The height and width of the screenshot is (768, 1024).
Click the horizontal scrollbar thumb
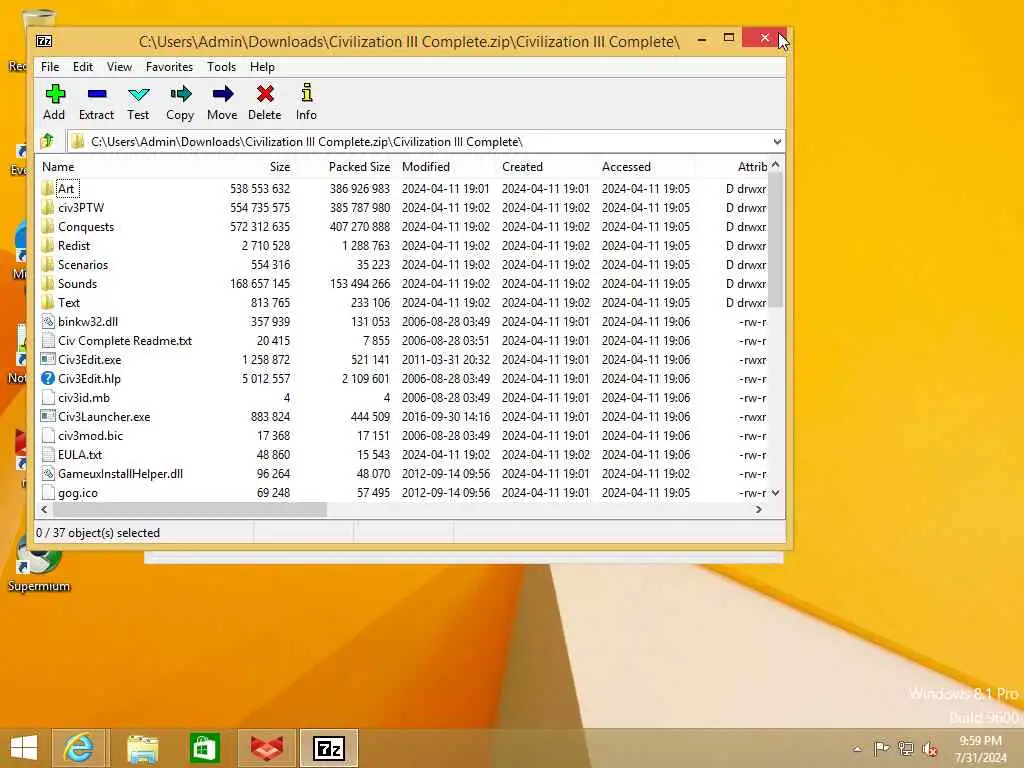[x=189, y=509]
